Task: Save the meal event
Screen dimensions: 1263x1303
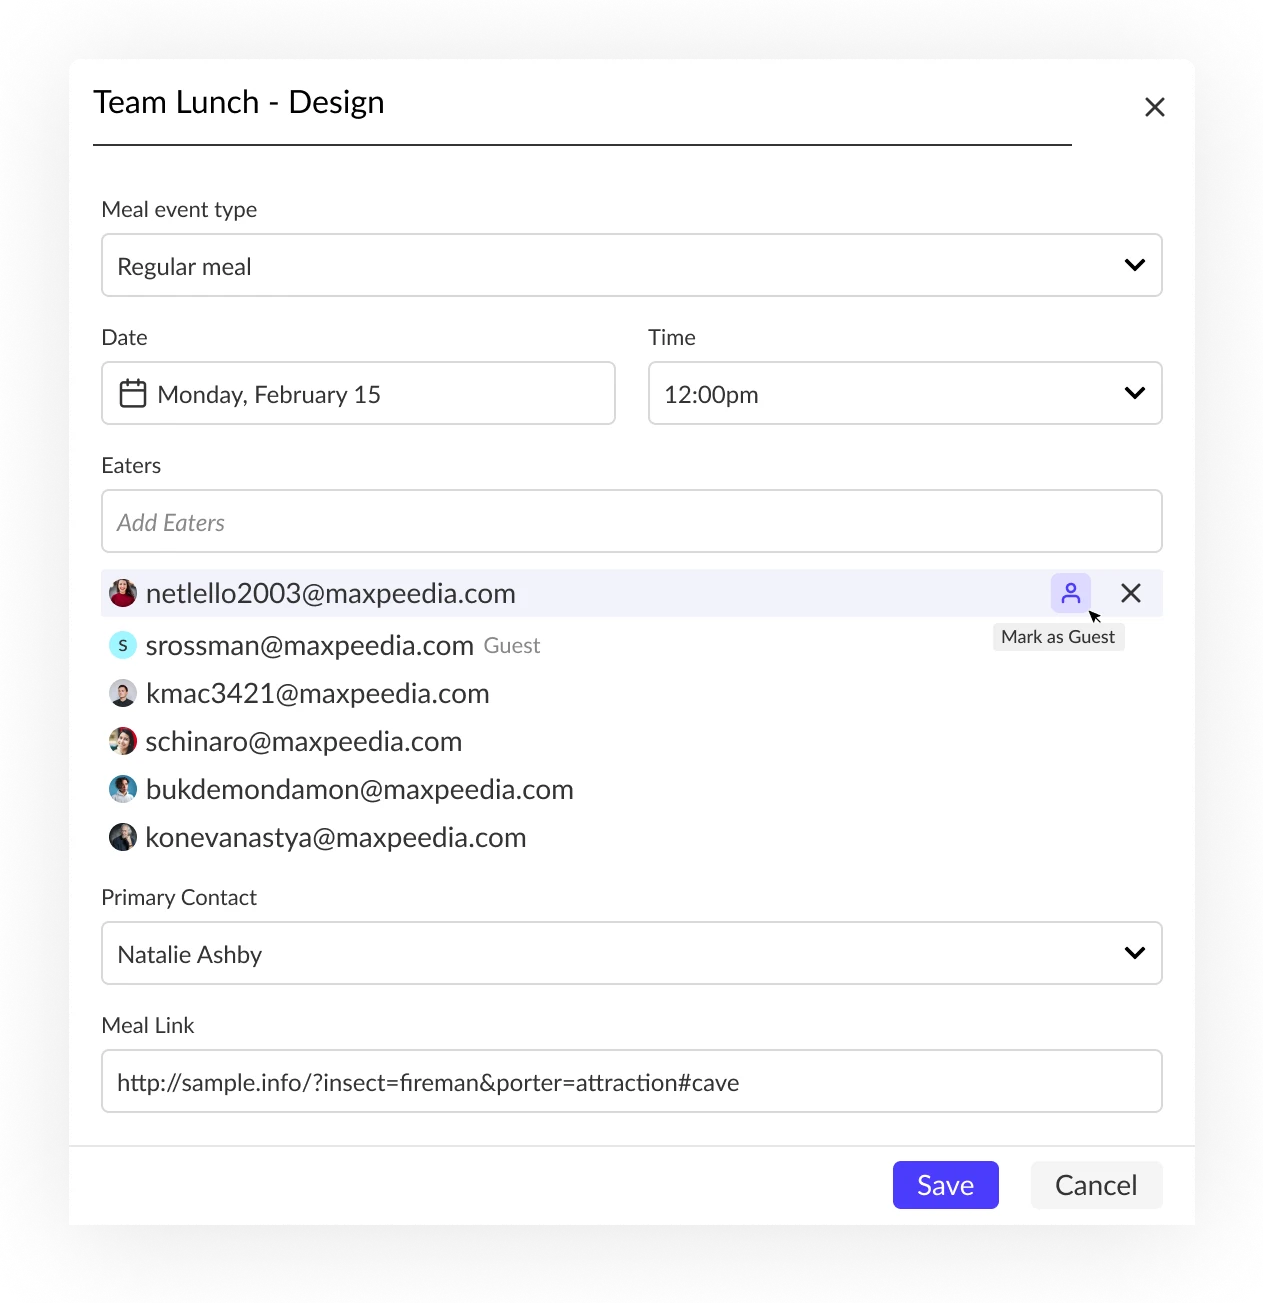Action: click(x=945, y=1185)
